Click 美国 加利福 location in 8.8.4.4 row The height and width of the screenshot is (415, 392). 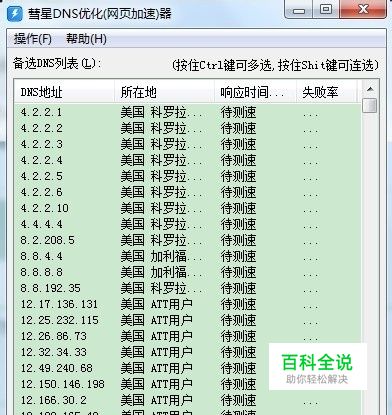161,256
